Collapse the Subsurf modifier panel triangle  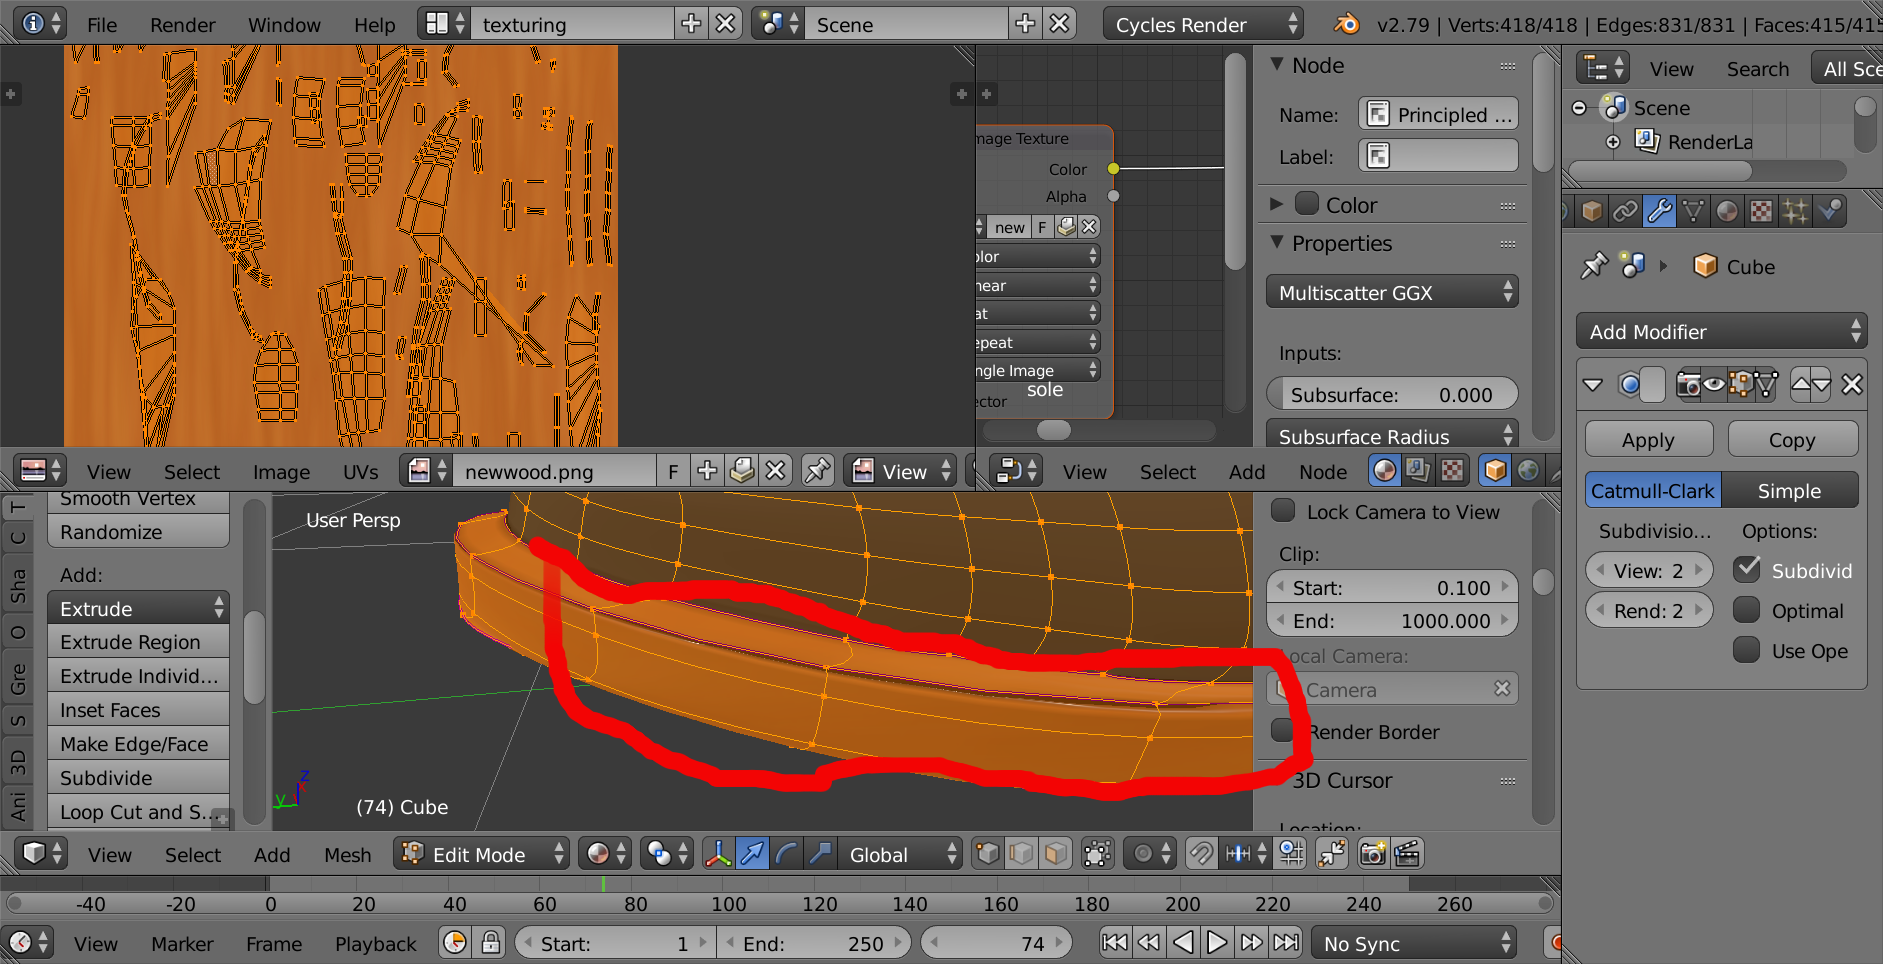click(x=1593, y=384)
